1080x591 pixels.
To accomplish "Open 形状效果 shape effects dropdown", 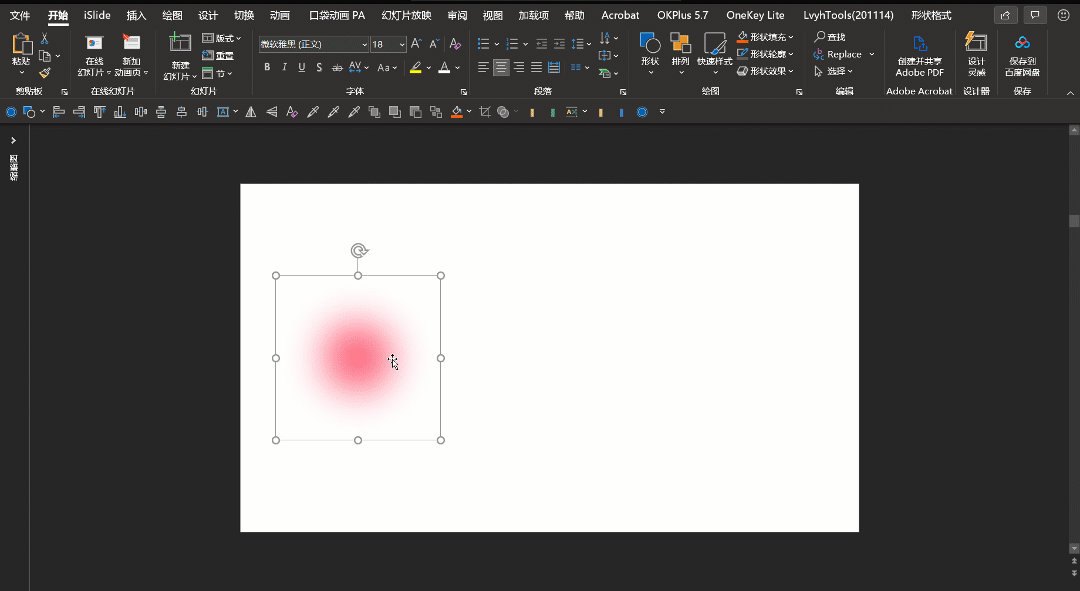I will [x=765, y=71].
